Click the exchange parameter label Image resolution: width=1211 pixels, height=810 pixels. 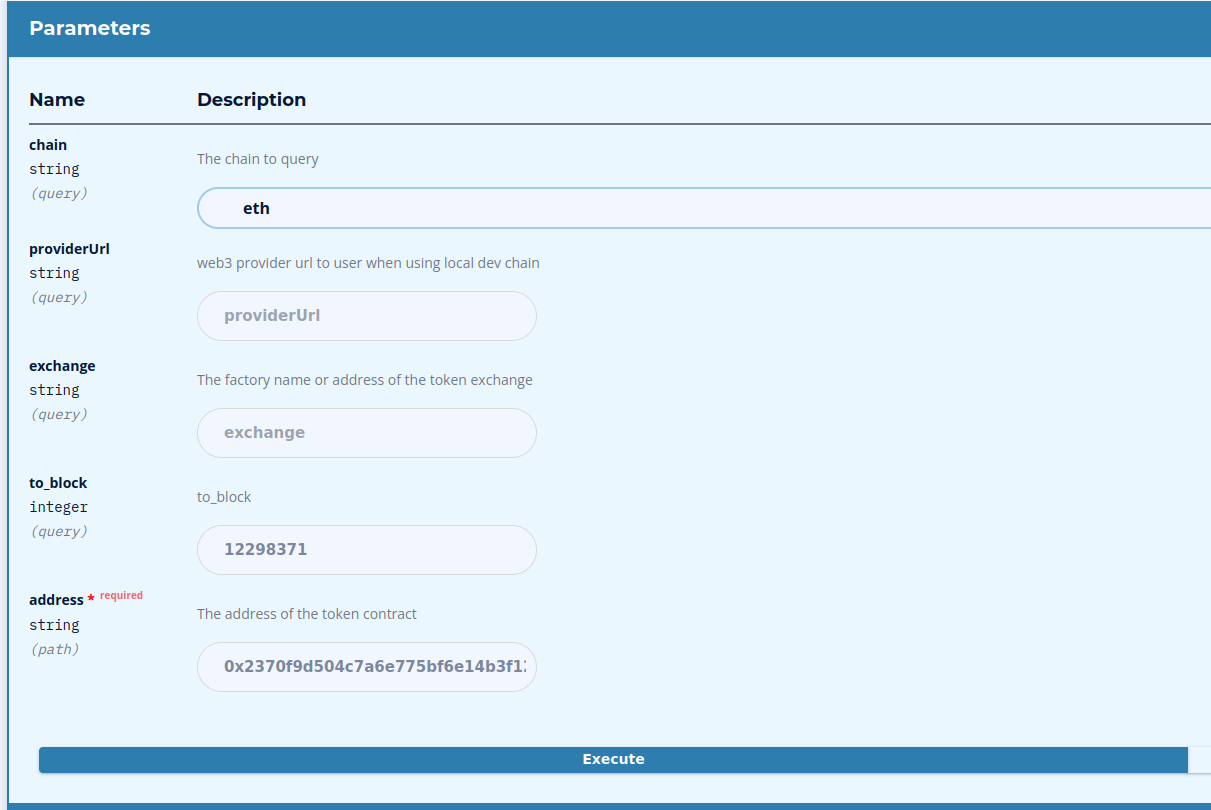pyautogui.click(x=62, y=365)
